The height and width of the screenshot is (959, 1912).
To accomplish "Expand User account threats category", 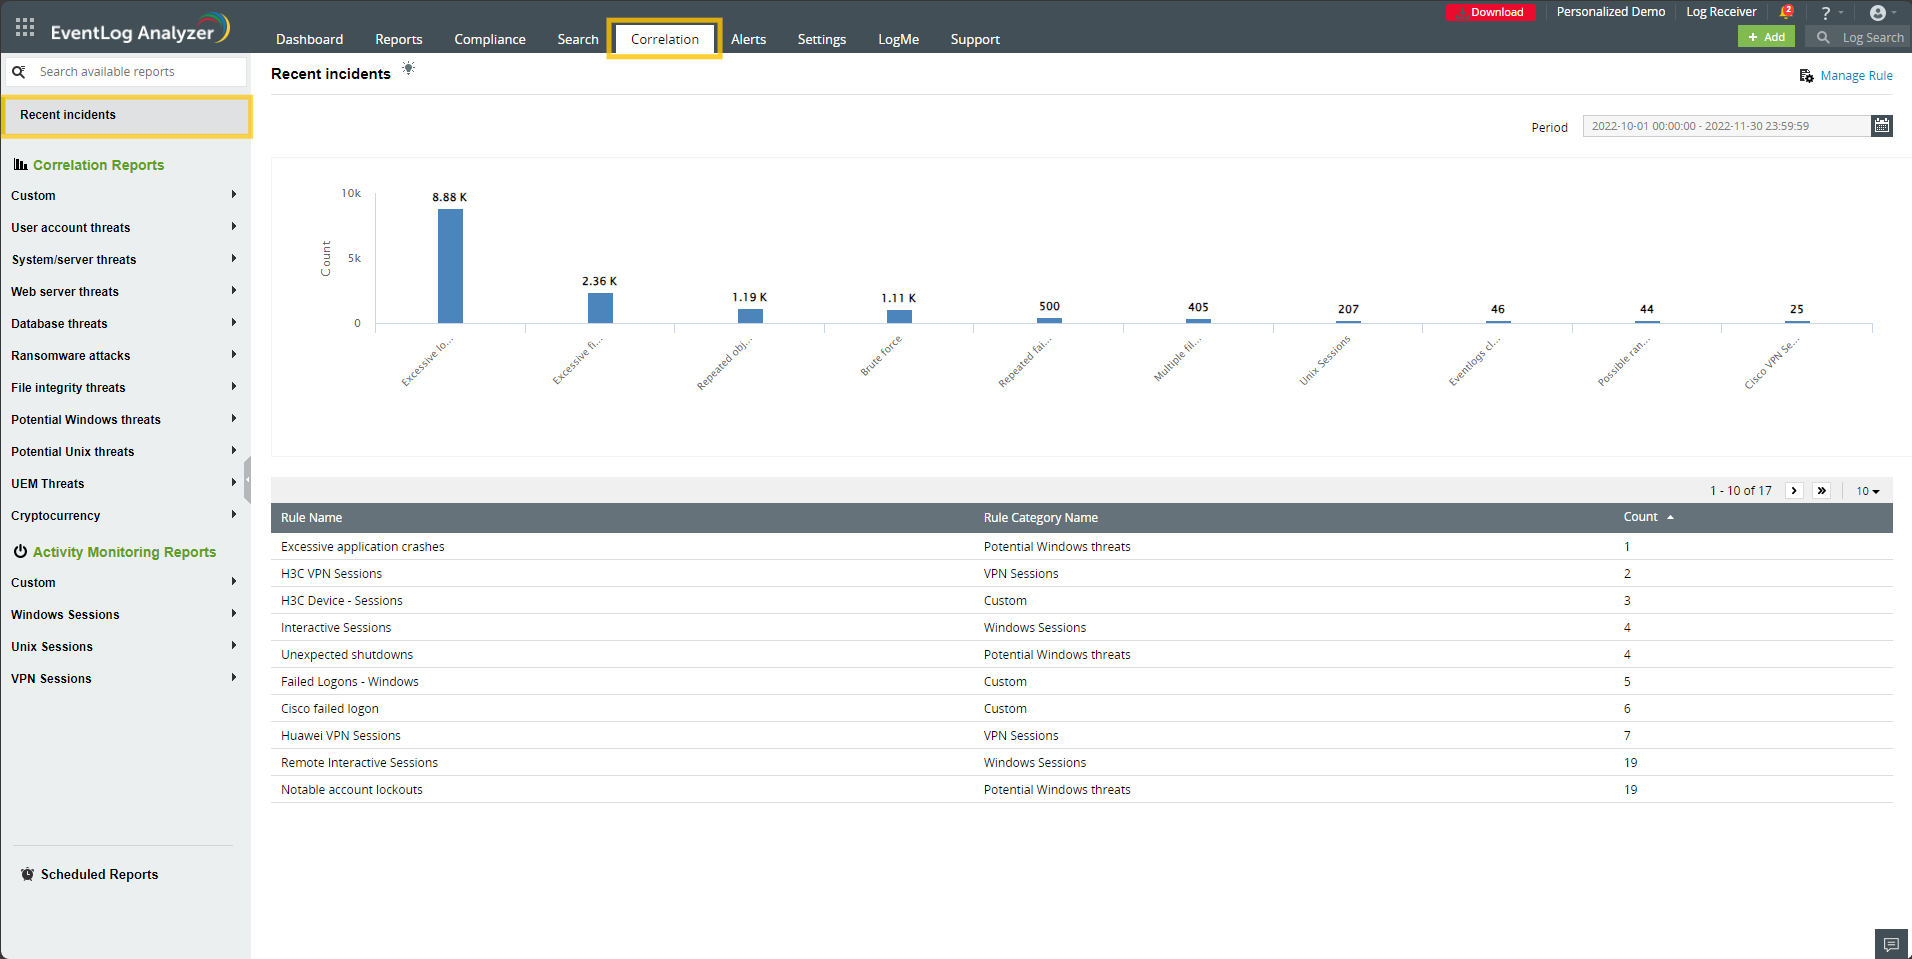I will click(125, 228).
